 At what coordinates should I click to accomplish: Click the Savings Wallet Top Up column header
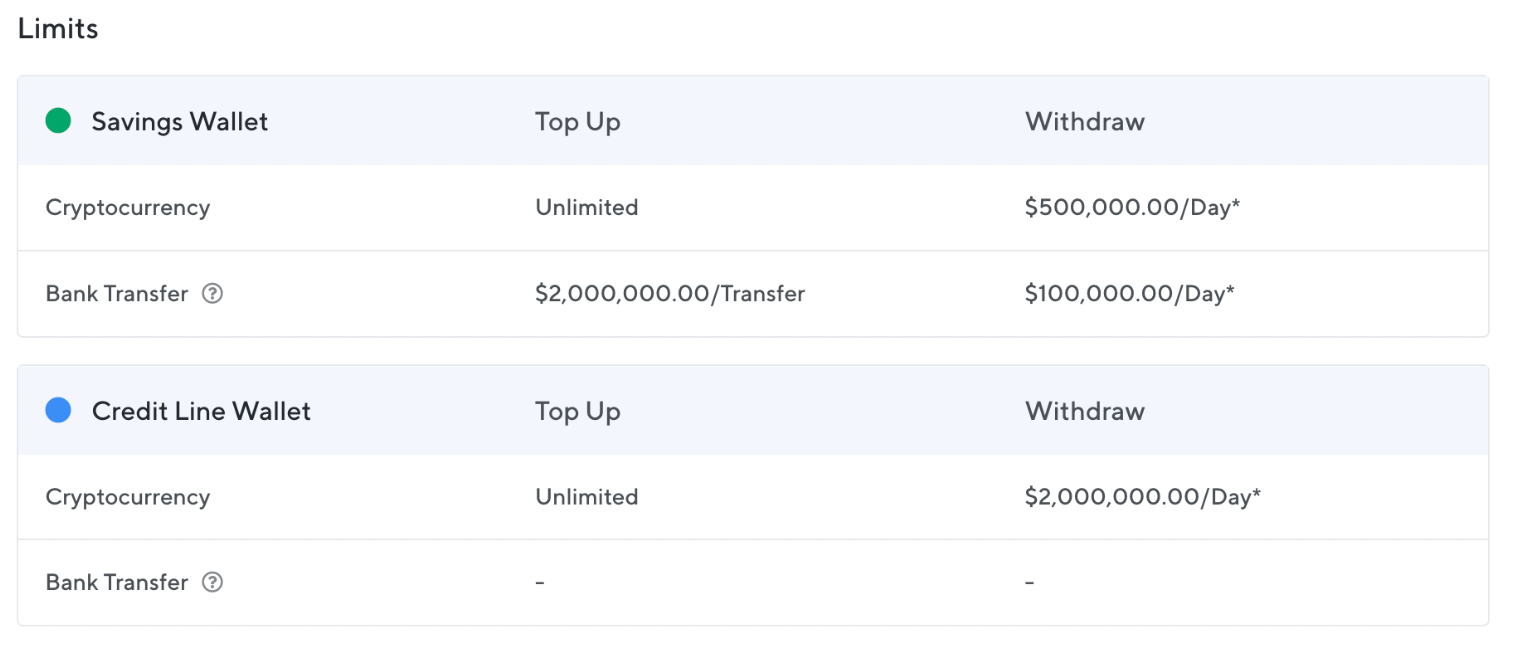pos(578,122)
